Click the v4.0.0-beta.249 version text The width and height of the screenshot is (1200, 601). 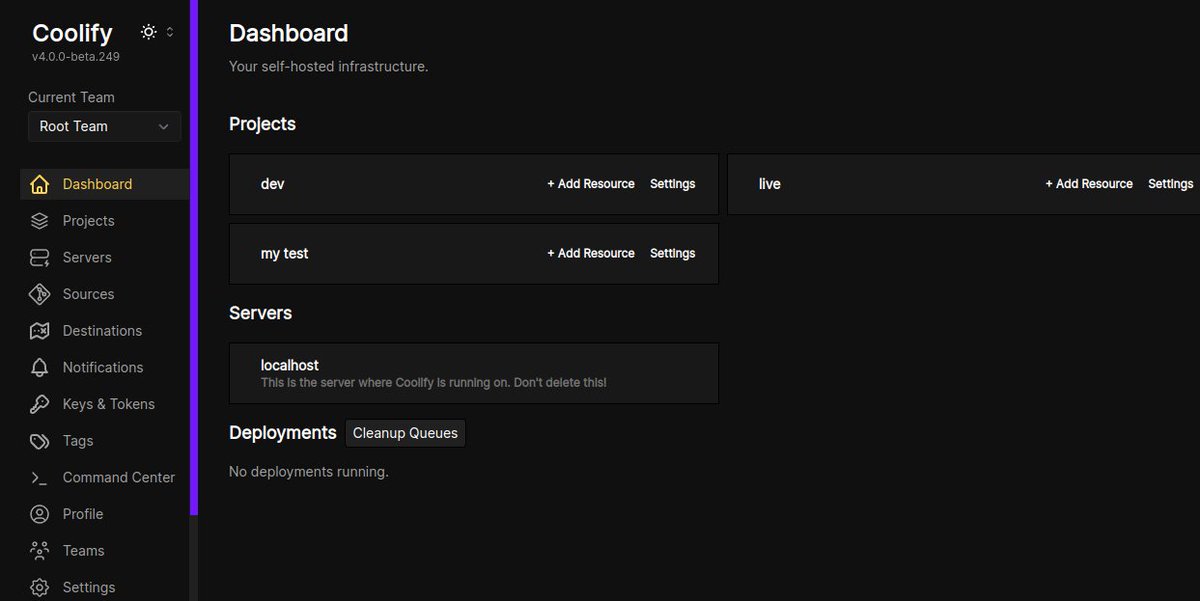point(76,57)
